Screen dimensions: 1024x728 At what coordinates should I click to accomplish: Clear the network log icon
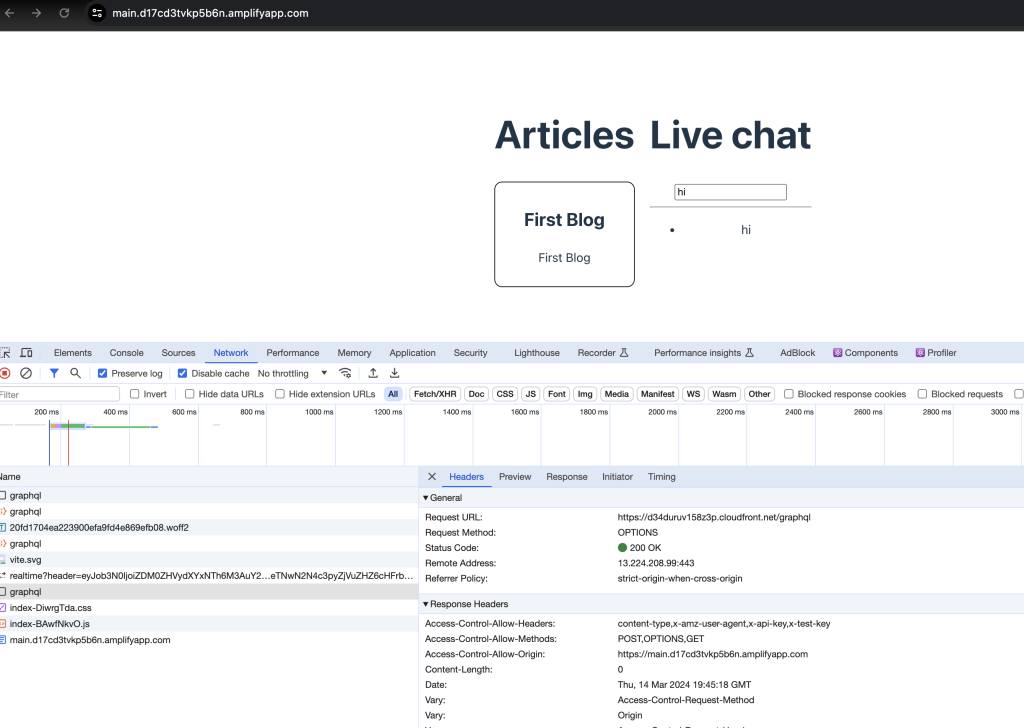tap(26, 373)
